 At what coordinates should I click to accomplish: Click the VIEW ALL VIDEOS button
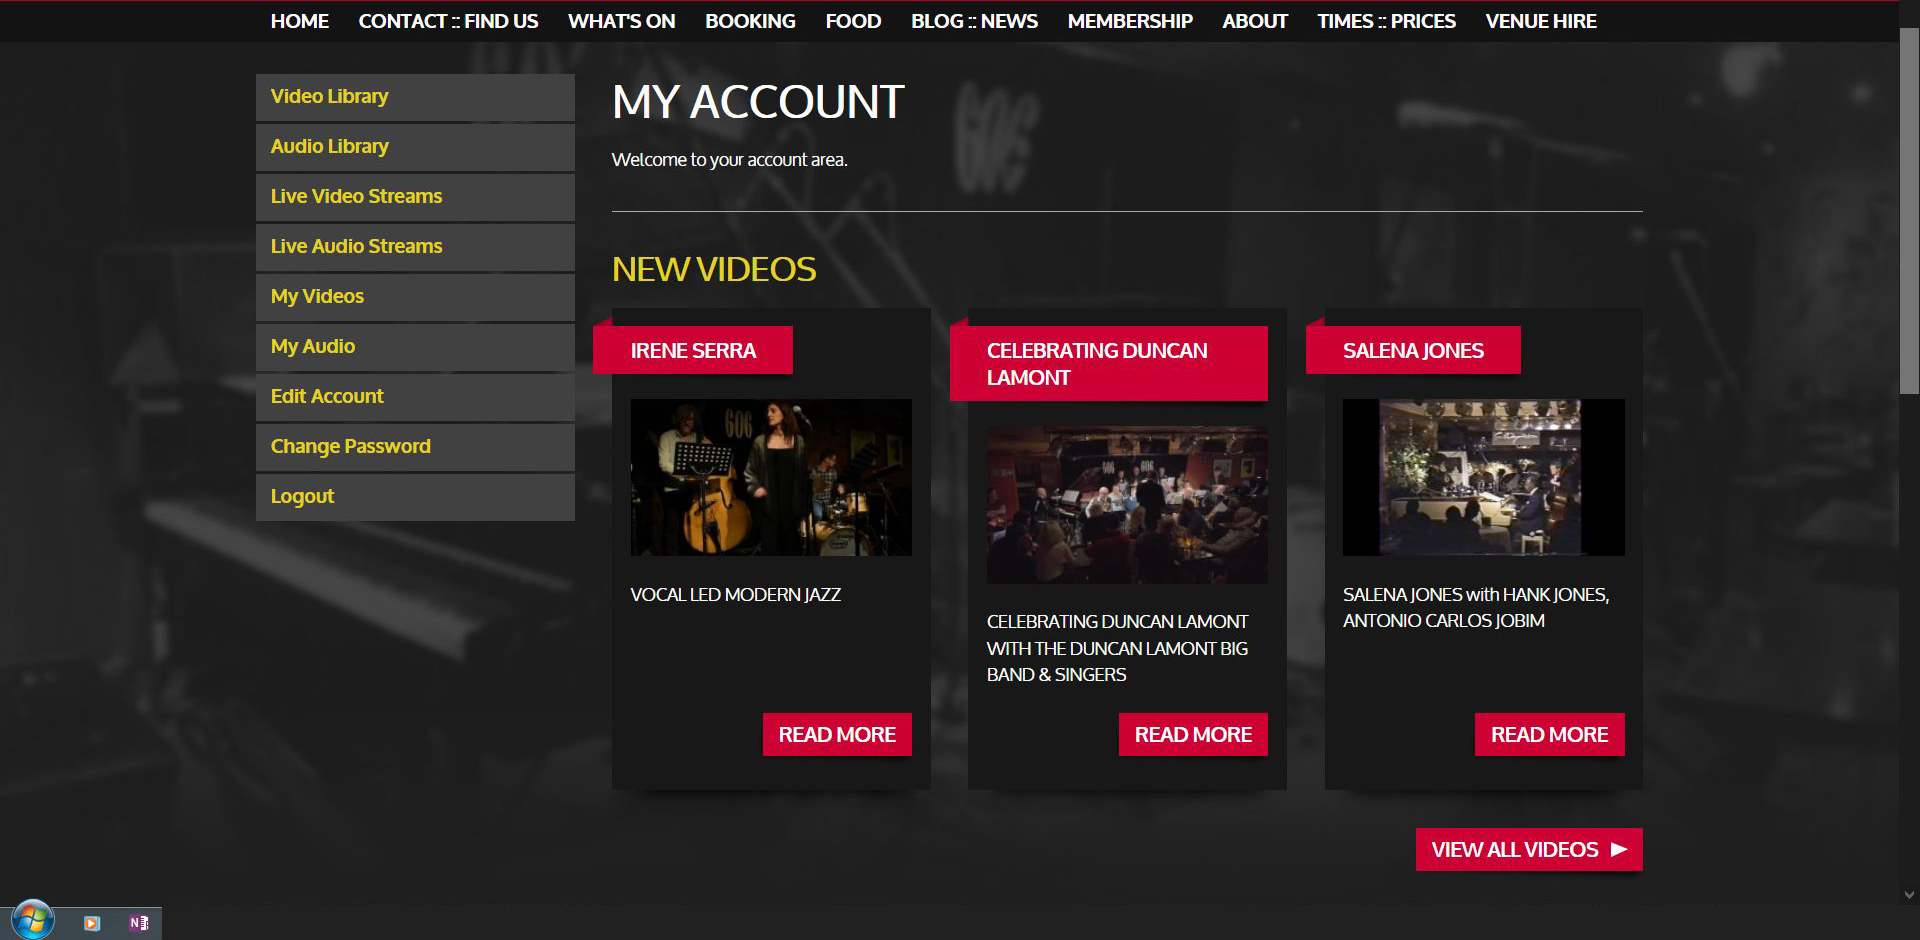[x=1529, y=849]
